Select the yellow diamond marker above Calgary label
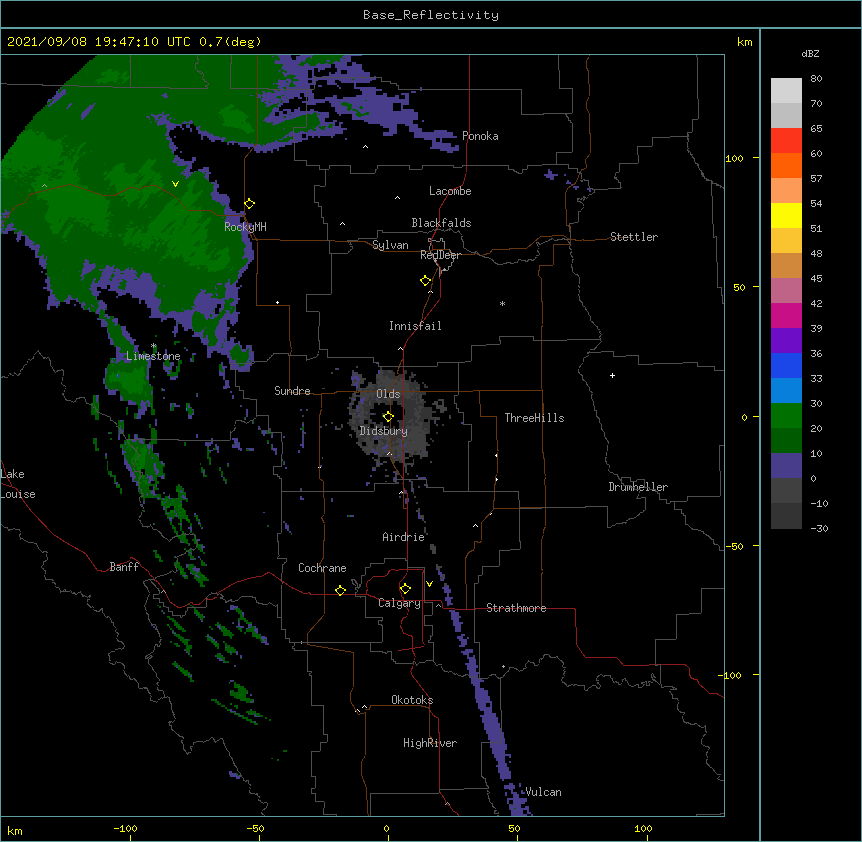The image size is (862, 842). click(405, 589)
